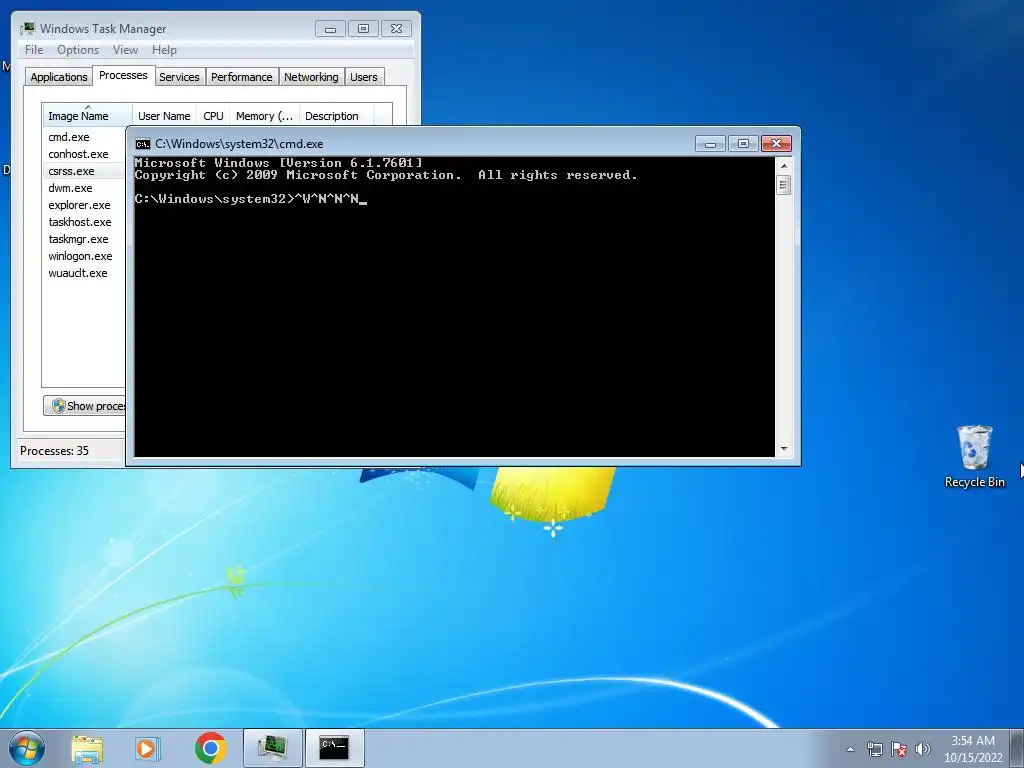This screenshot has width=1024, height=768.
Task: Select the conhost.exe process row
Action: coord(84,154)
